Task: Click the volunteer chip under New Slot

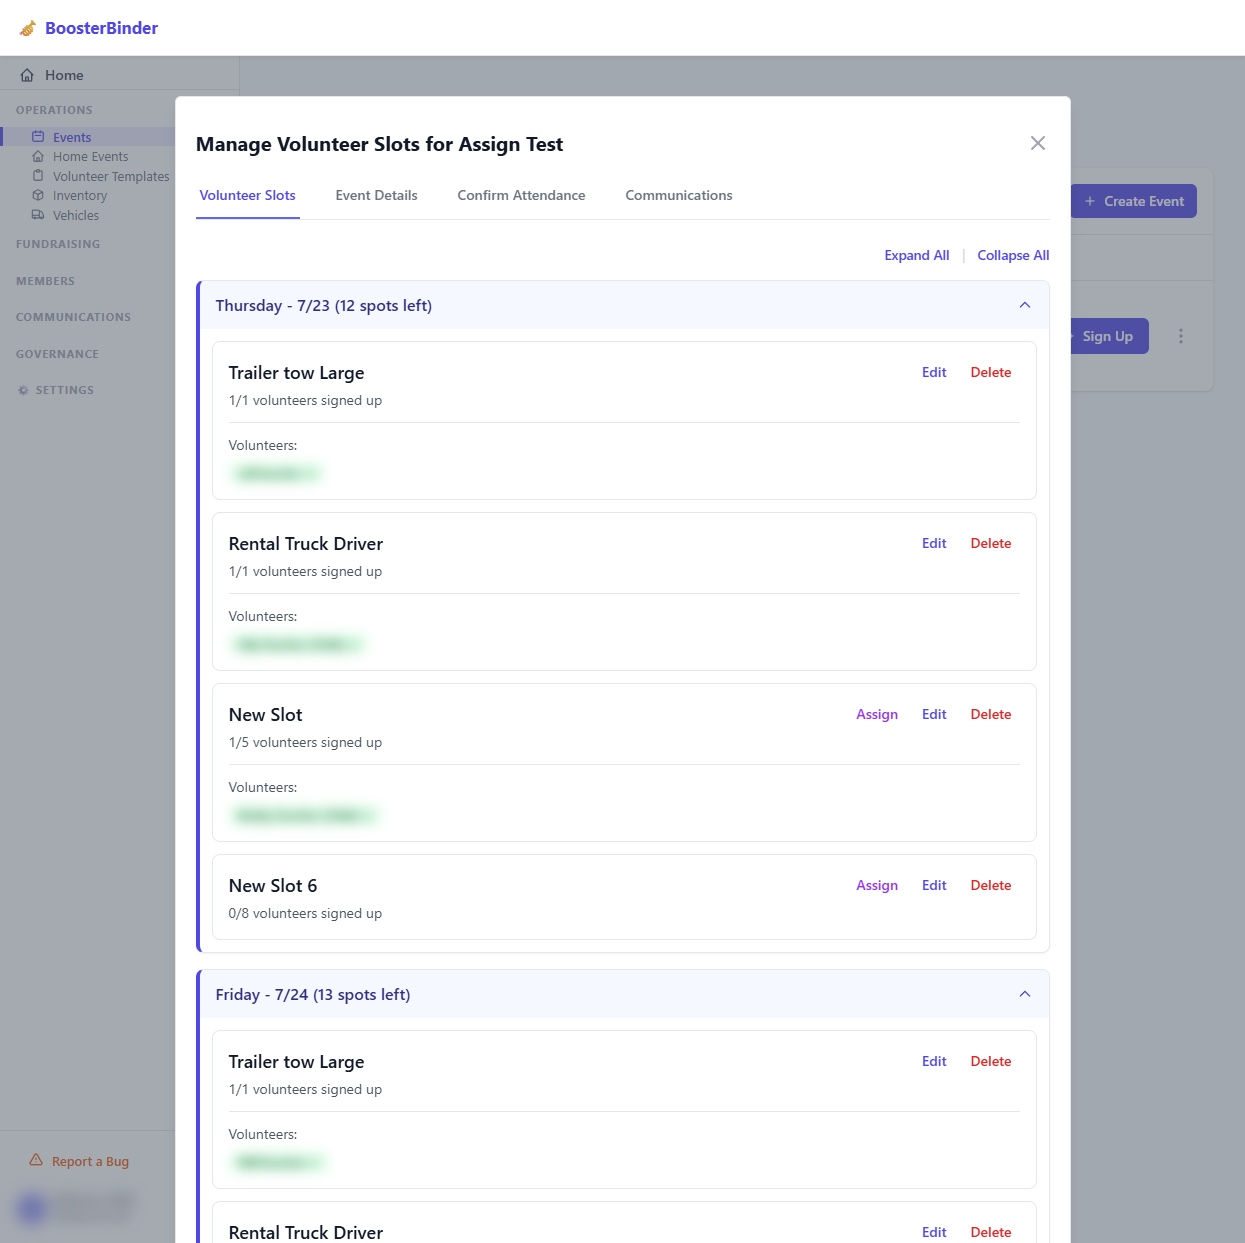Action: click(305, 815)
